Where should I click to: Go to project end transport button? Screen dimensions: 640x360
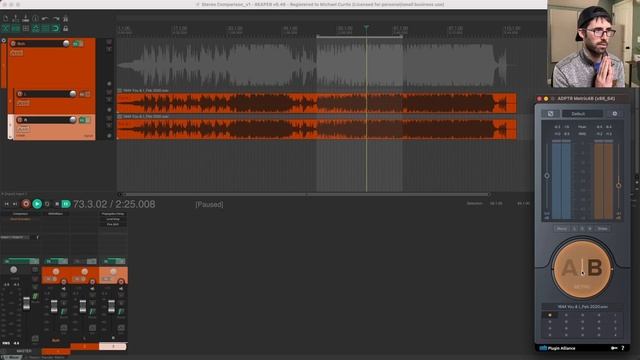(x=15, y=204)
